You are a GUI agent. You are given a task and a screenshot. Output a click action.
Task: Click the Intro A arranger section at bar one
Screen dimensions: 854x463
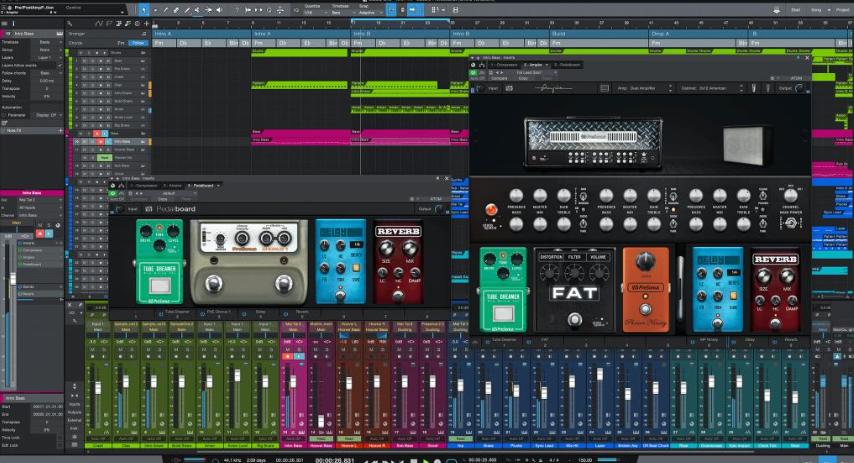tap(202, 34)
